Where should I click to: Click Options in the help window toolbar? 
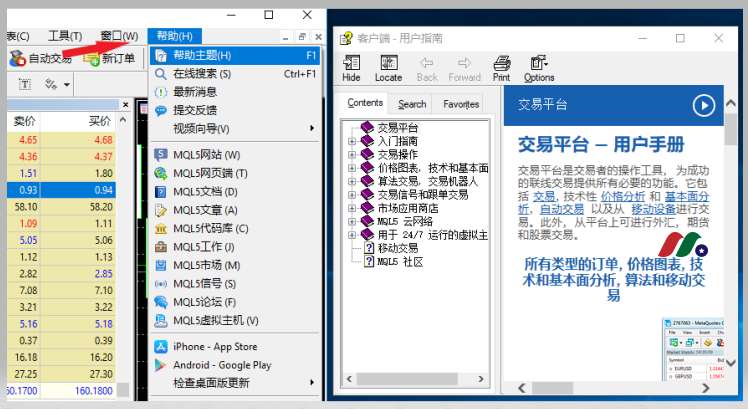pos(539,68)
